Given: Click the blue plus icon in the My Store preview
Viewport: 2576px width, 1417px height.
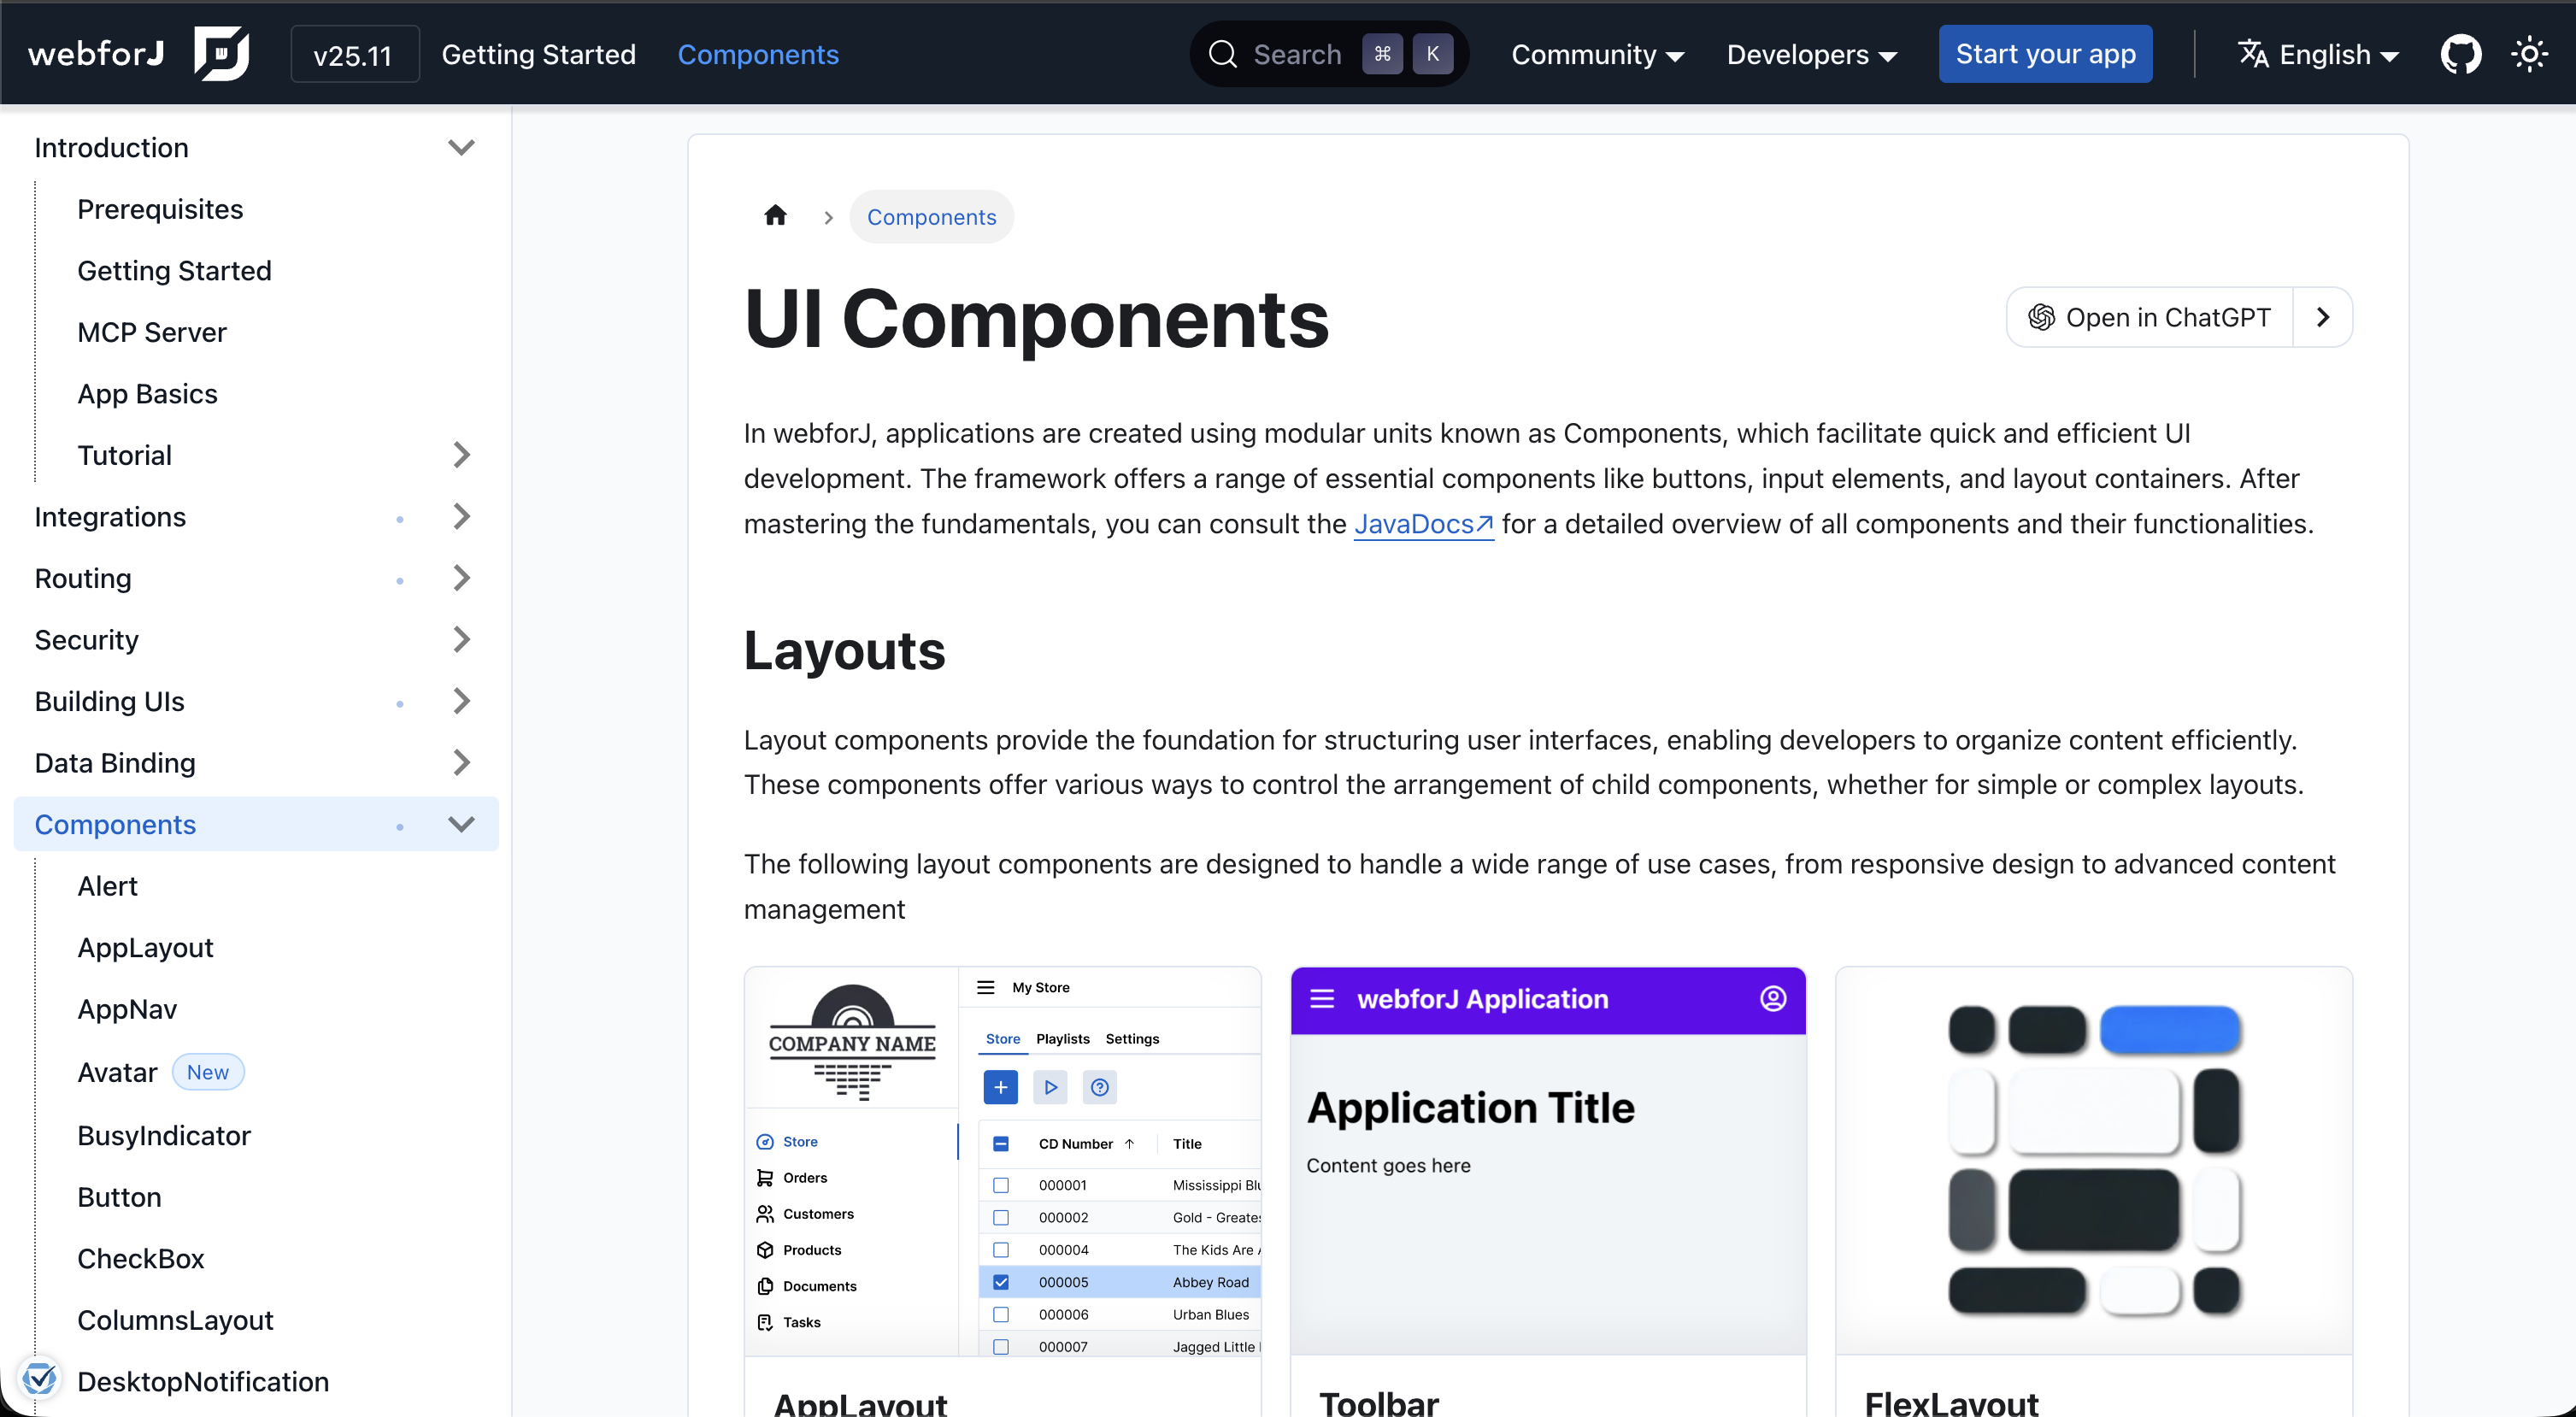Looking at the screenshot, I should 1000,1087.
